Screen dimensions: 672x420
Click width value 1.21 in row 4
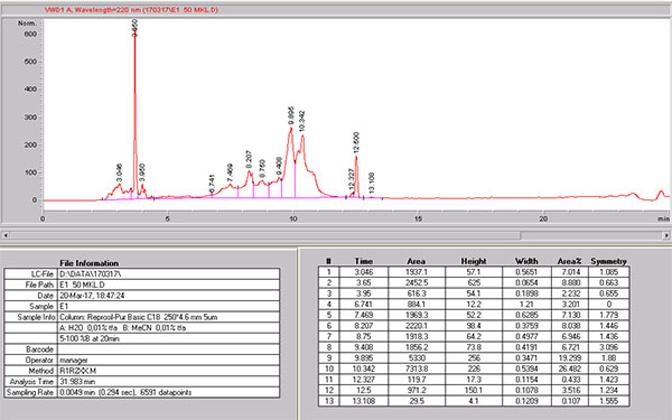point(527,304)
